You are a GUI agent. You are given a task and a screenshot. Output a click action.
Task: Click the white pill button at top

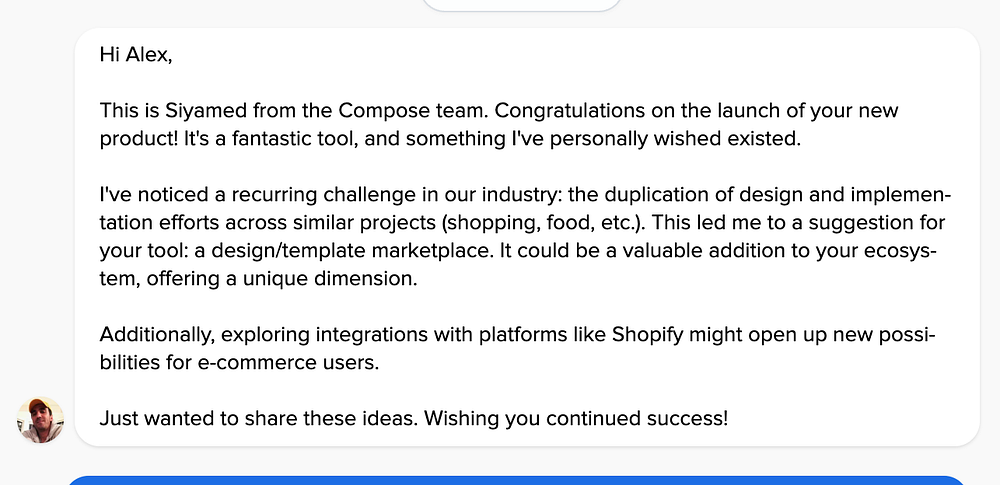pos(521,4)
